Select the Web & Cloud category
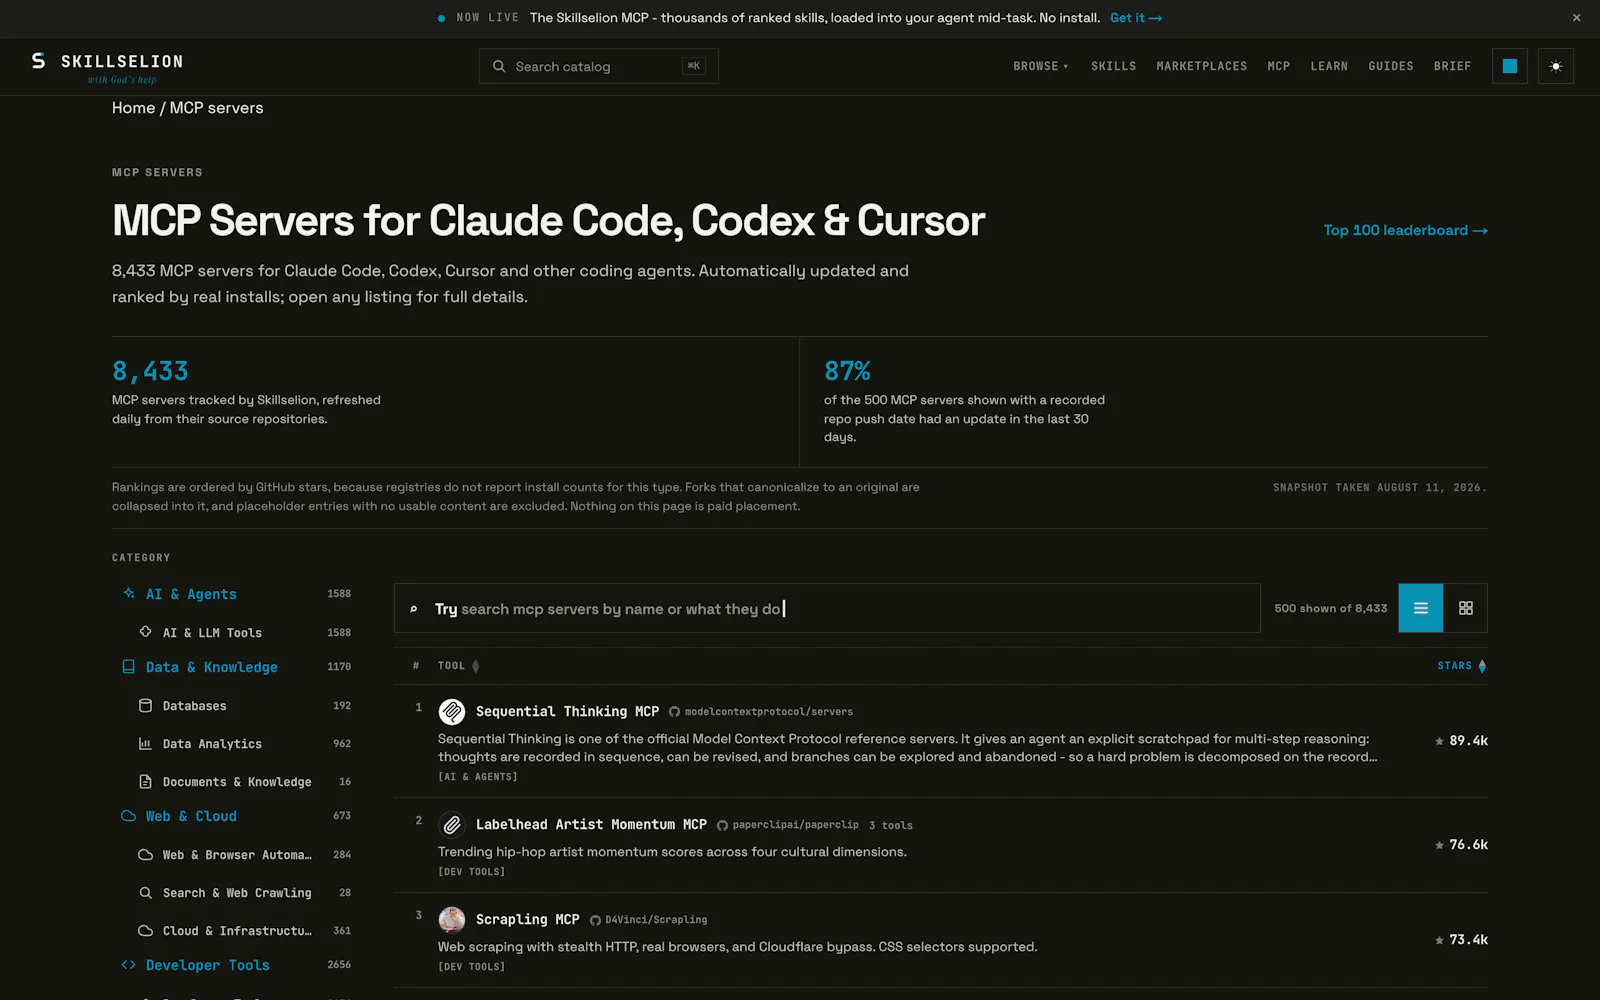 (191, 816)
